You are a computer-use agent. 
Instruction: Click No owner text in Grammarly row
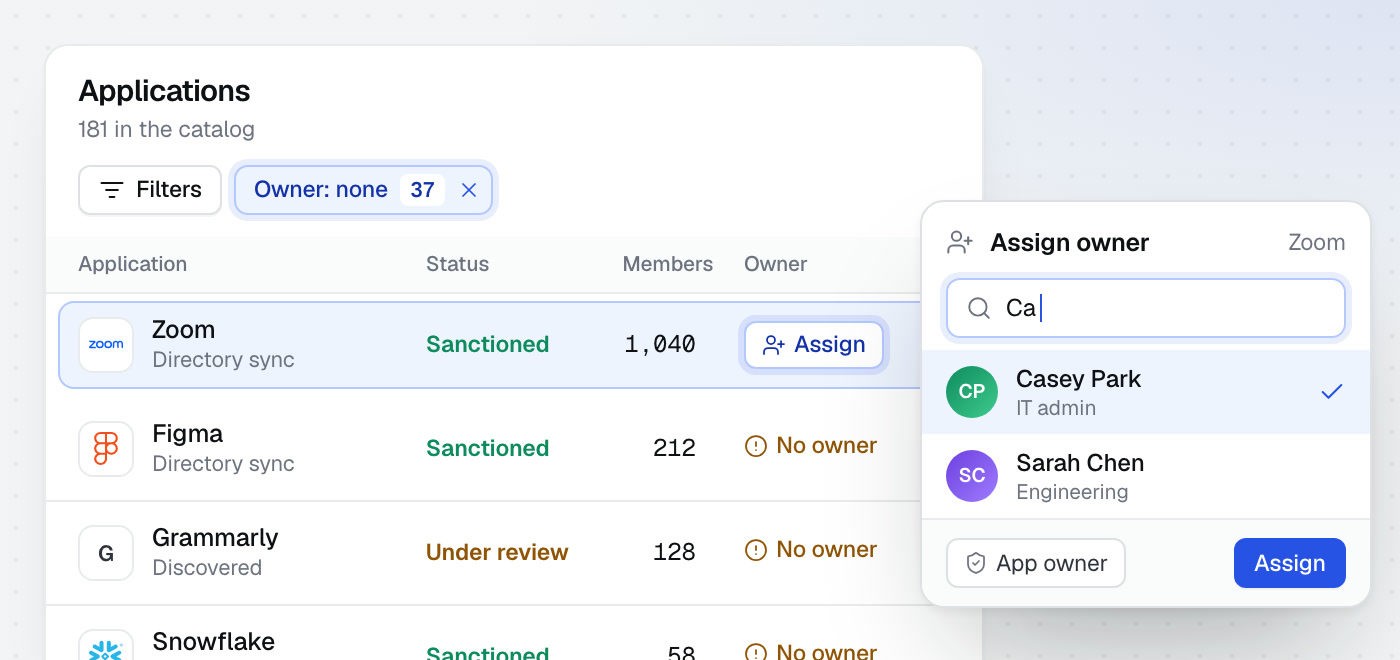pyautogui.click(x=827, y=550)
